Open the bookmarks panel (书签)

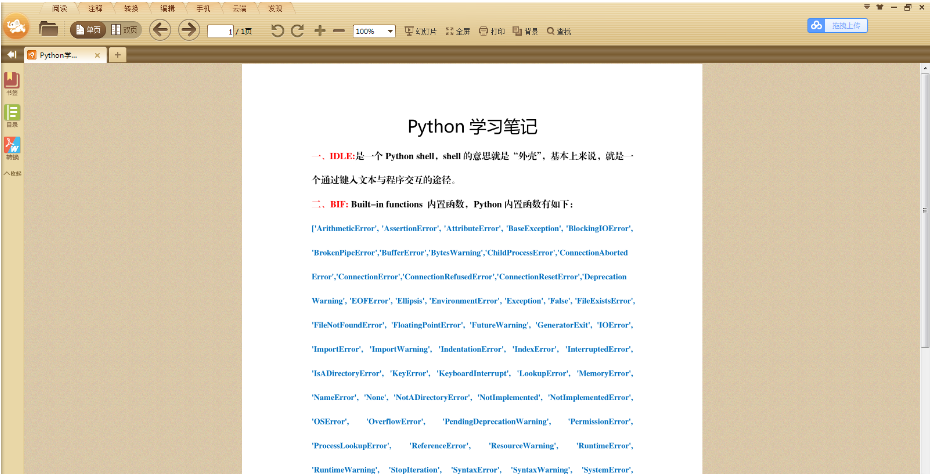pos(12,83)
